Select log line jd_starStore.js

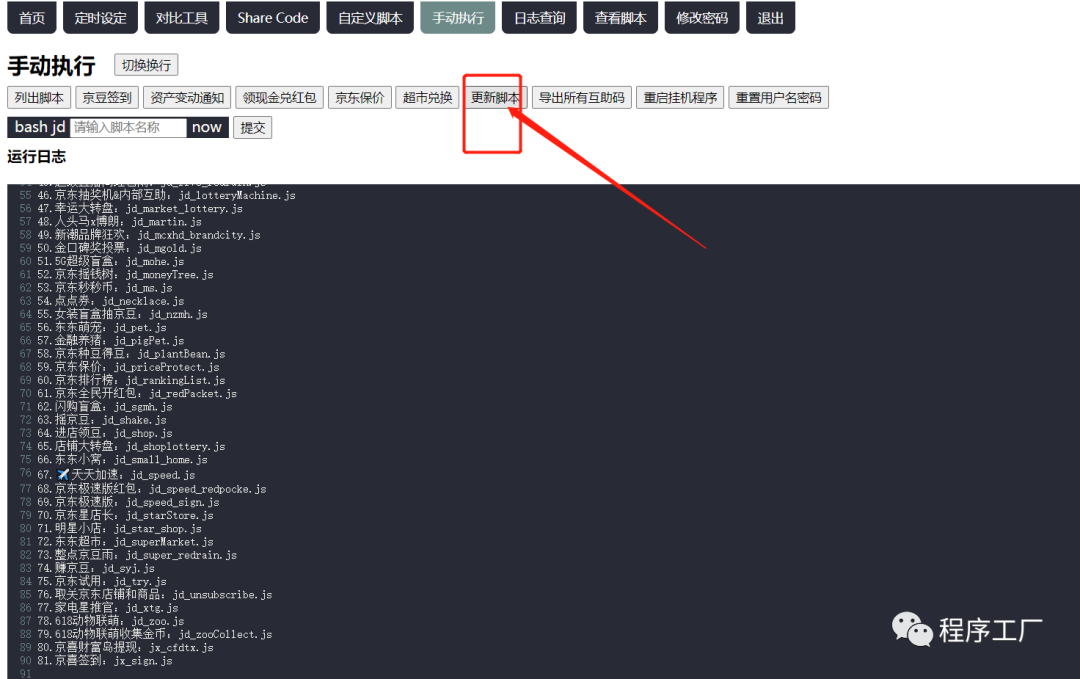tap(125, 516)
